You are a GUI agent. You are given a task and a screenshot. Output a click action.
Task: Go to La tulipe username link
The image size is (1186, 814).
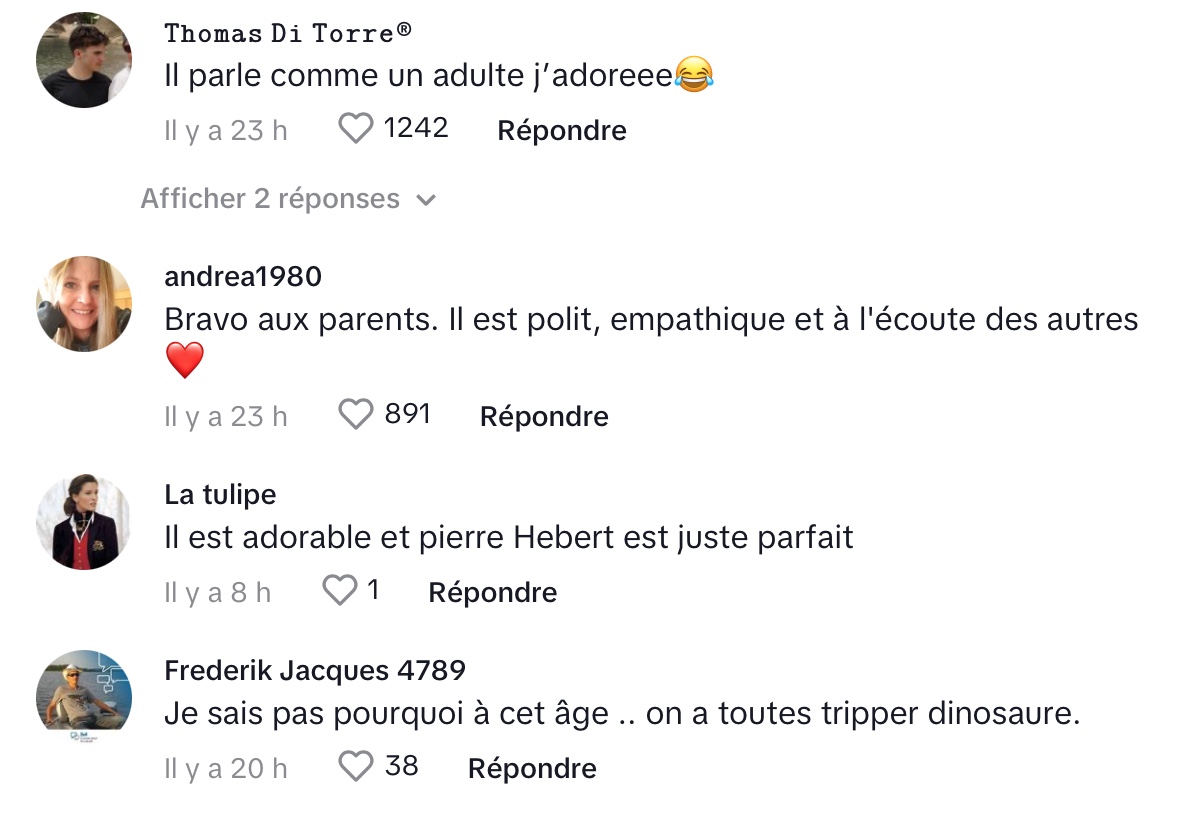pos(220,494)
